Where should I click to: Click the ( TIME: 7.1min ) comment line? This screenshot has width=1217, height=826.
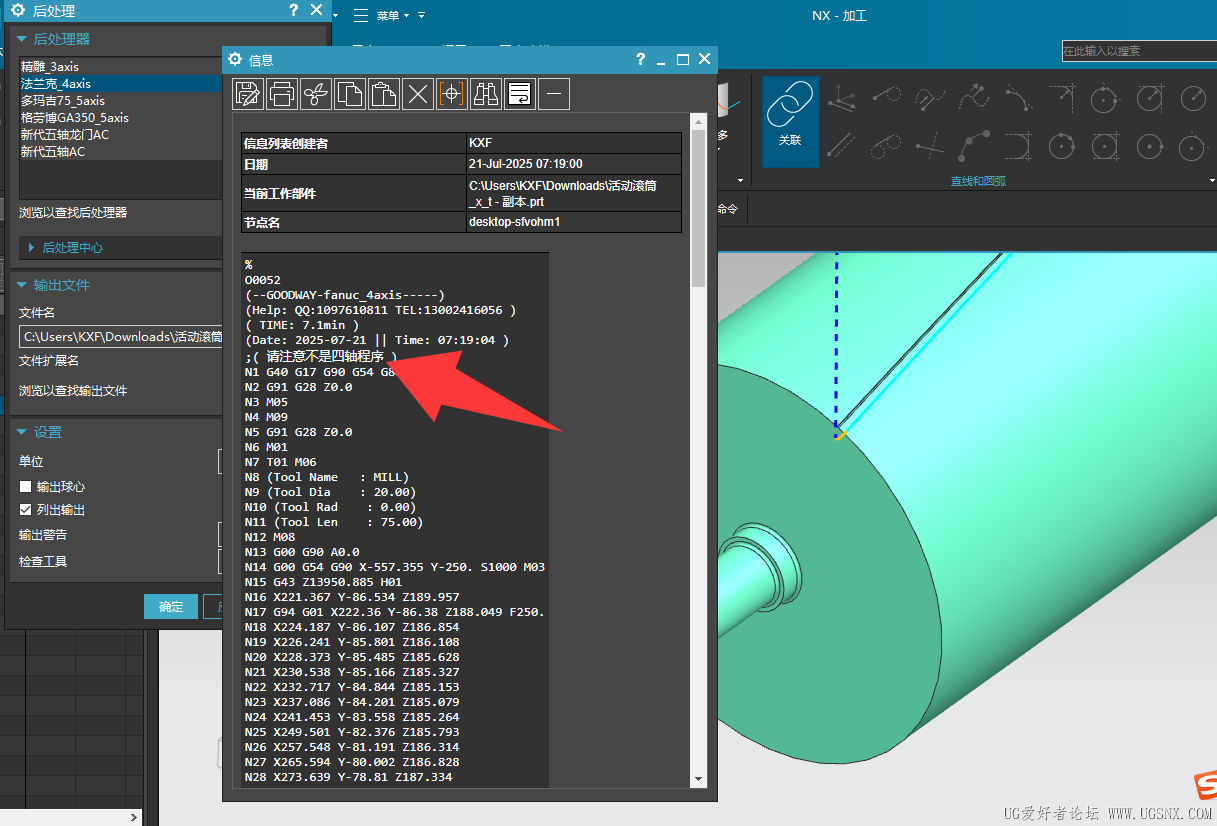pyautogui.click(x=302, y=325)
